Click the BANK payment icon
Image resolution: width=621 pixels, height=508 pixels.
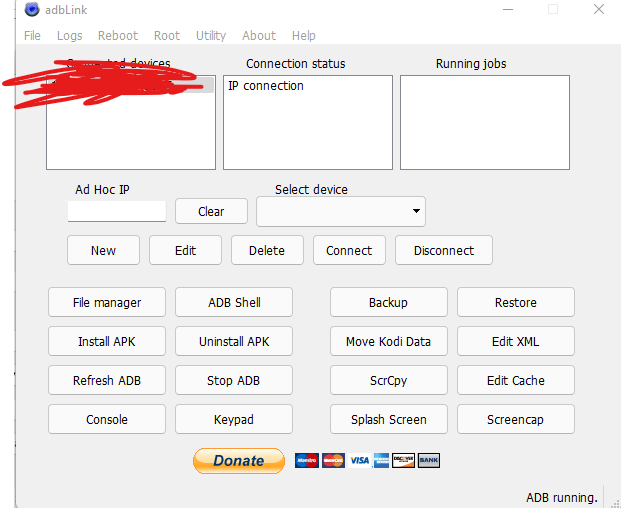pyautogui.click(x=429, y=460)
